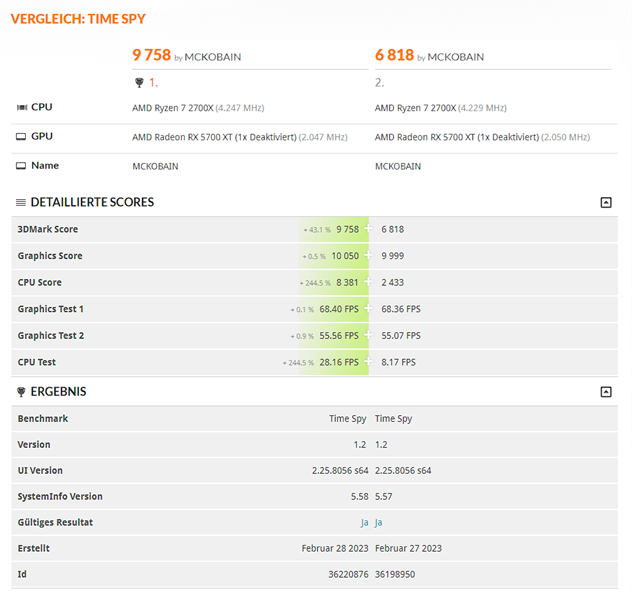This screenshot has height=593, width=632.
Task: Click the CPU chip icon
Action: pyautogui.click(x=21, y=107)
